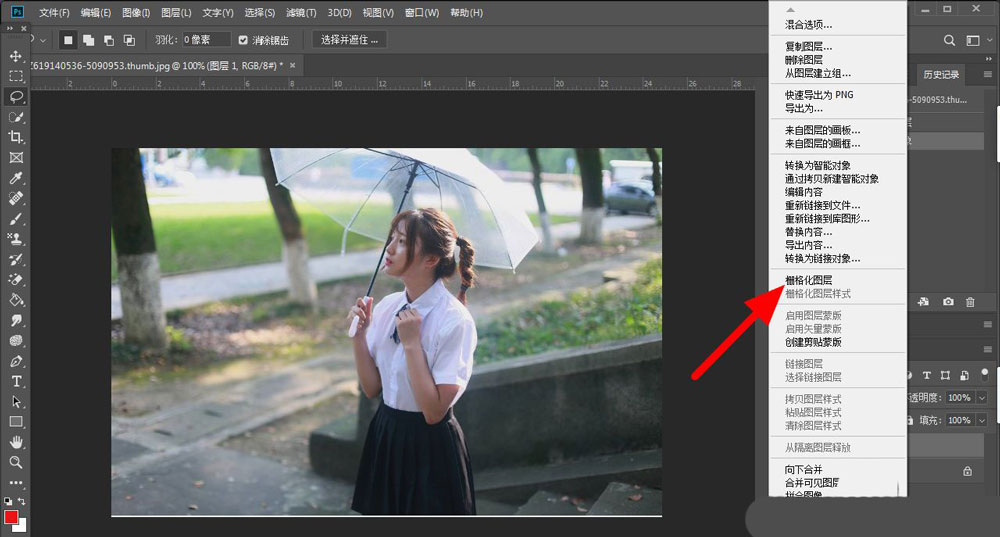Choose Add to Selection mode button
This screenshot has width=1000, height=537.
[x=89, y=40]
